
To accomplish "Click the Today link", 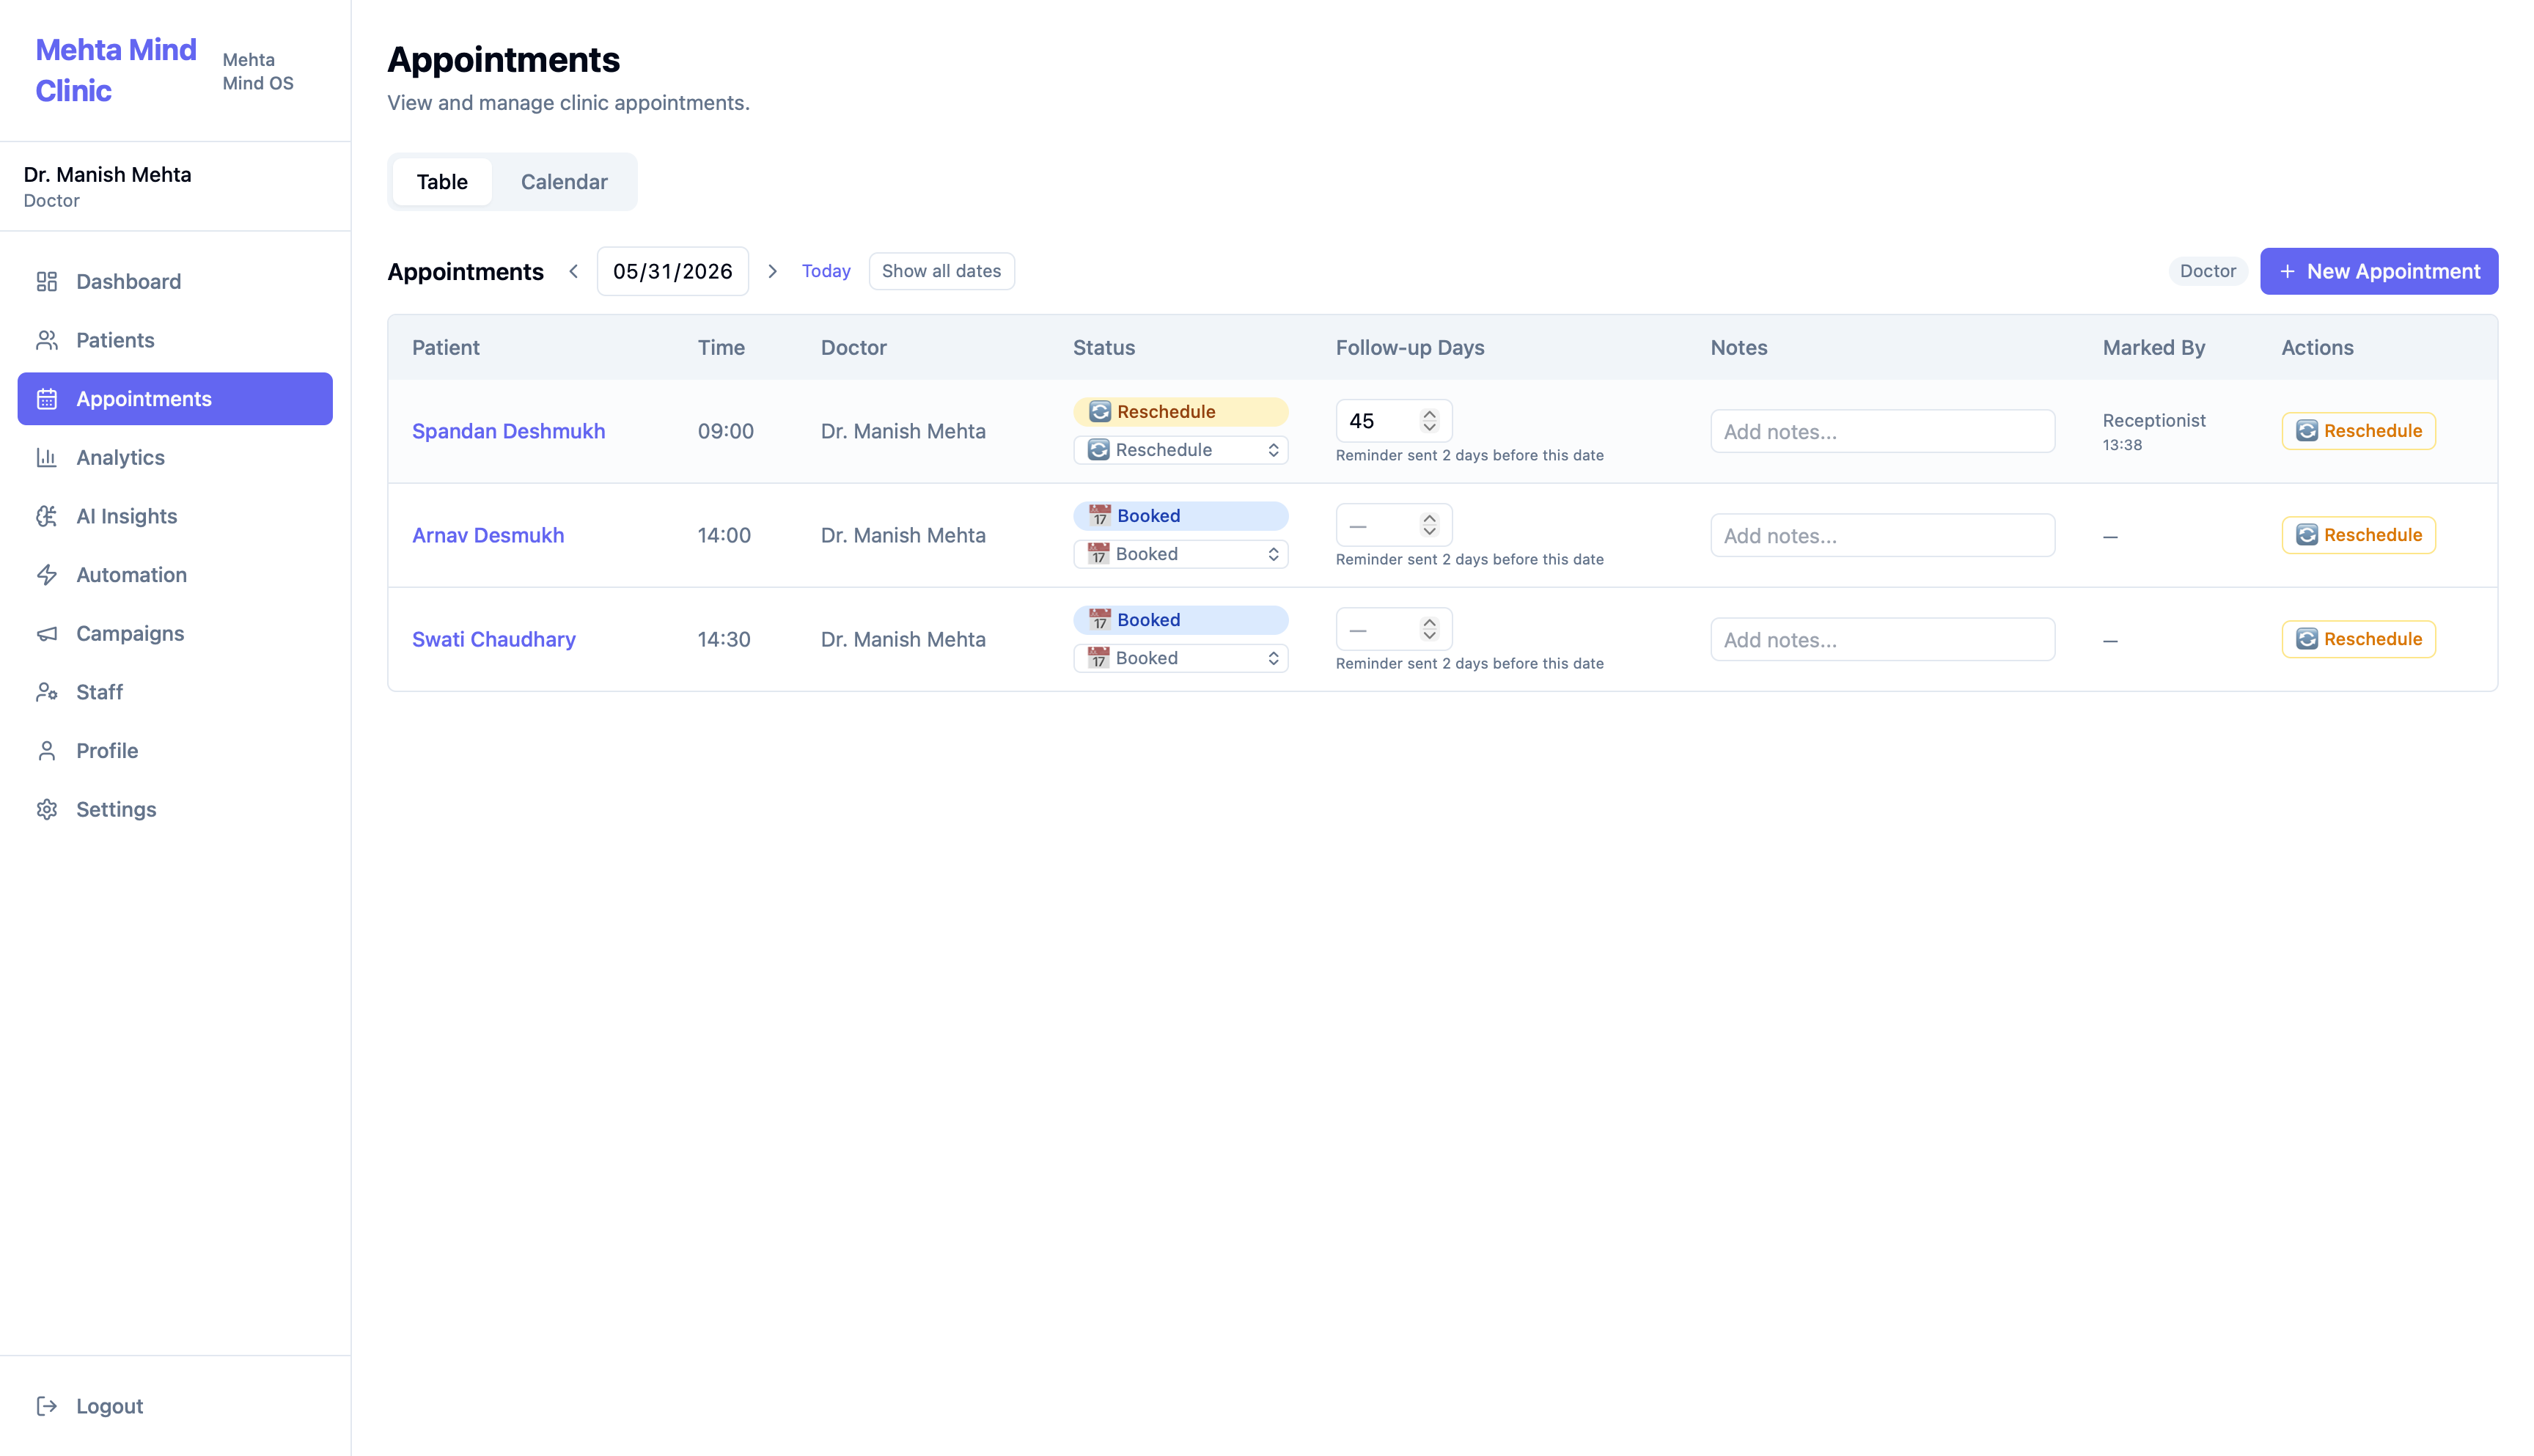I will tap(826, 271).
